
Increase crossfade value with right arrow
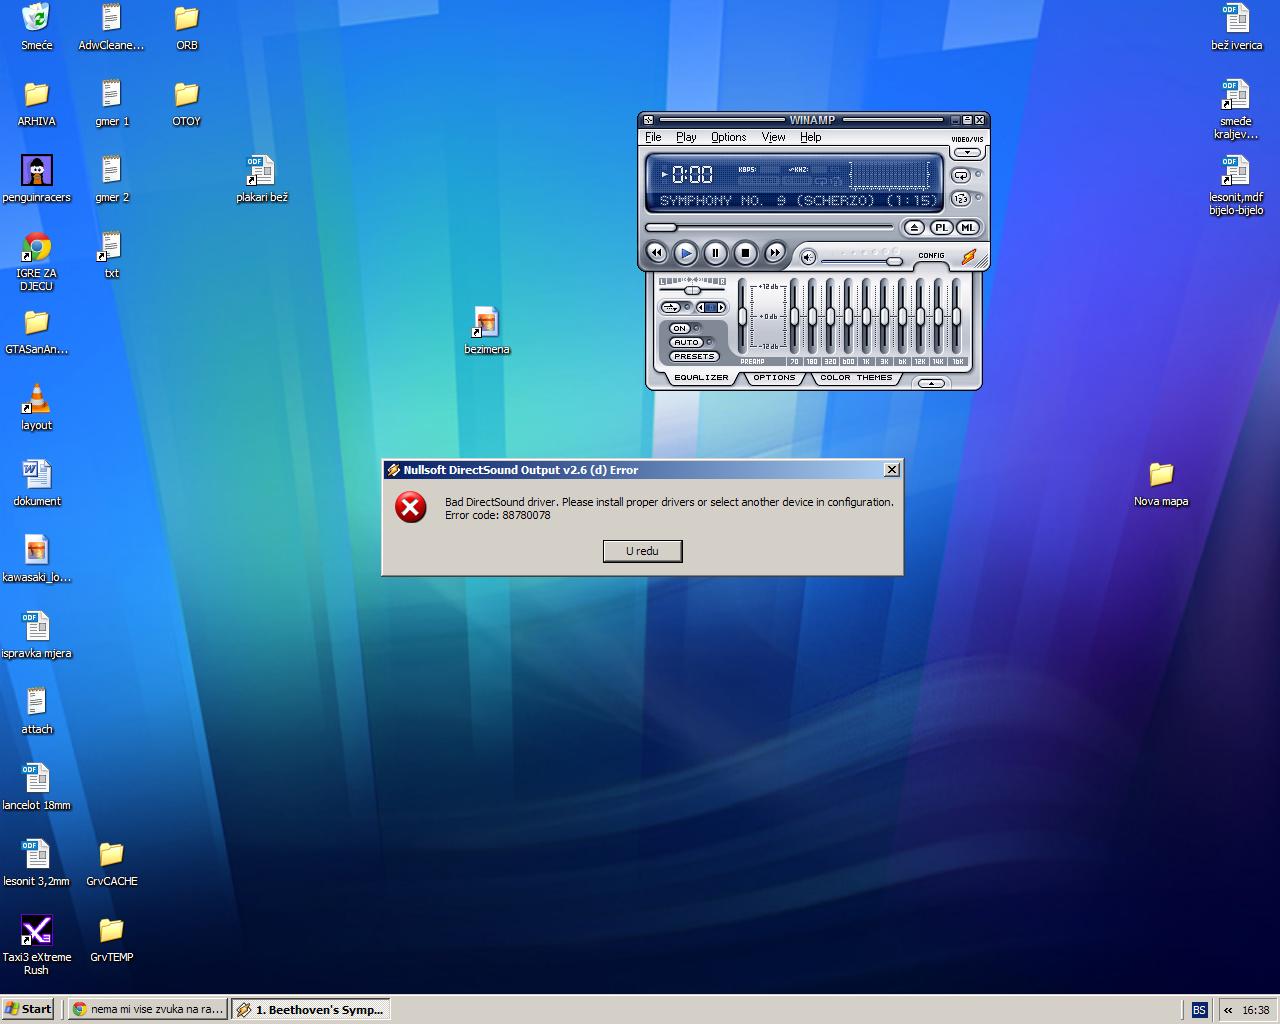coord(721,307)
